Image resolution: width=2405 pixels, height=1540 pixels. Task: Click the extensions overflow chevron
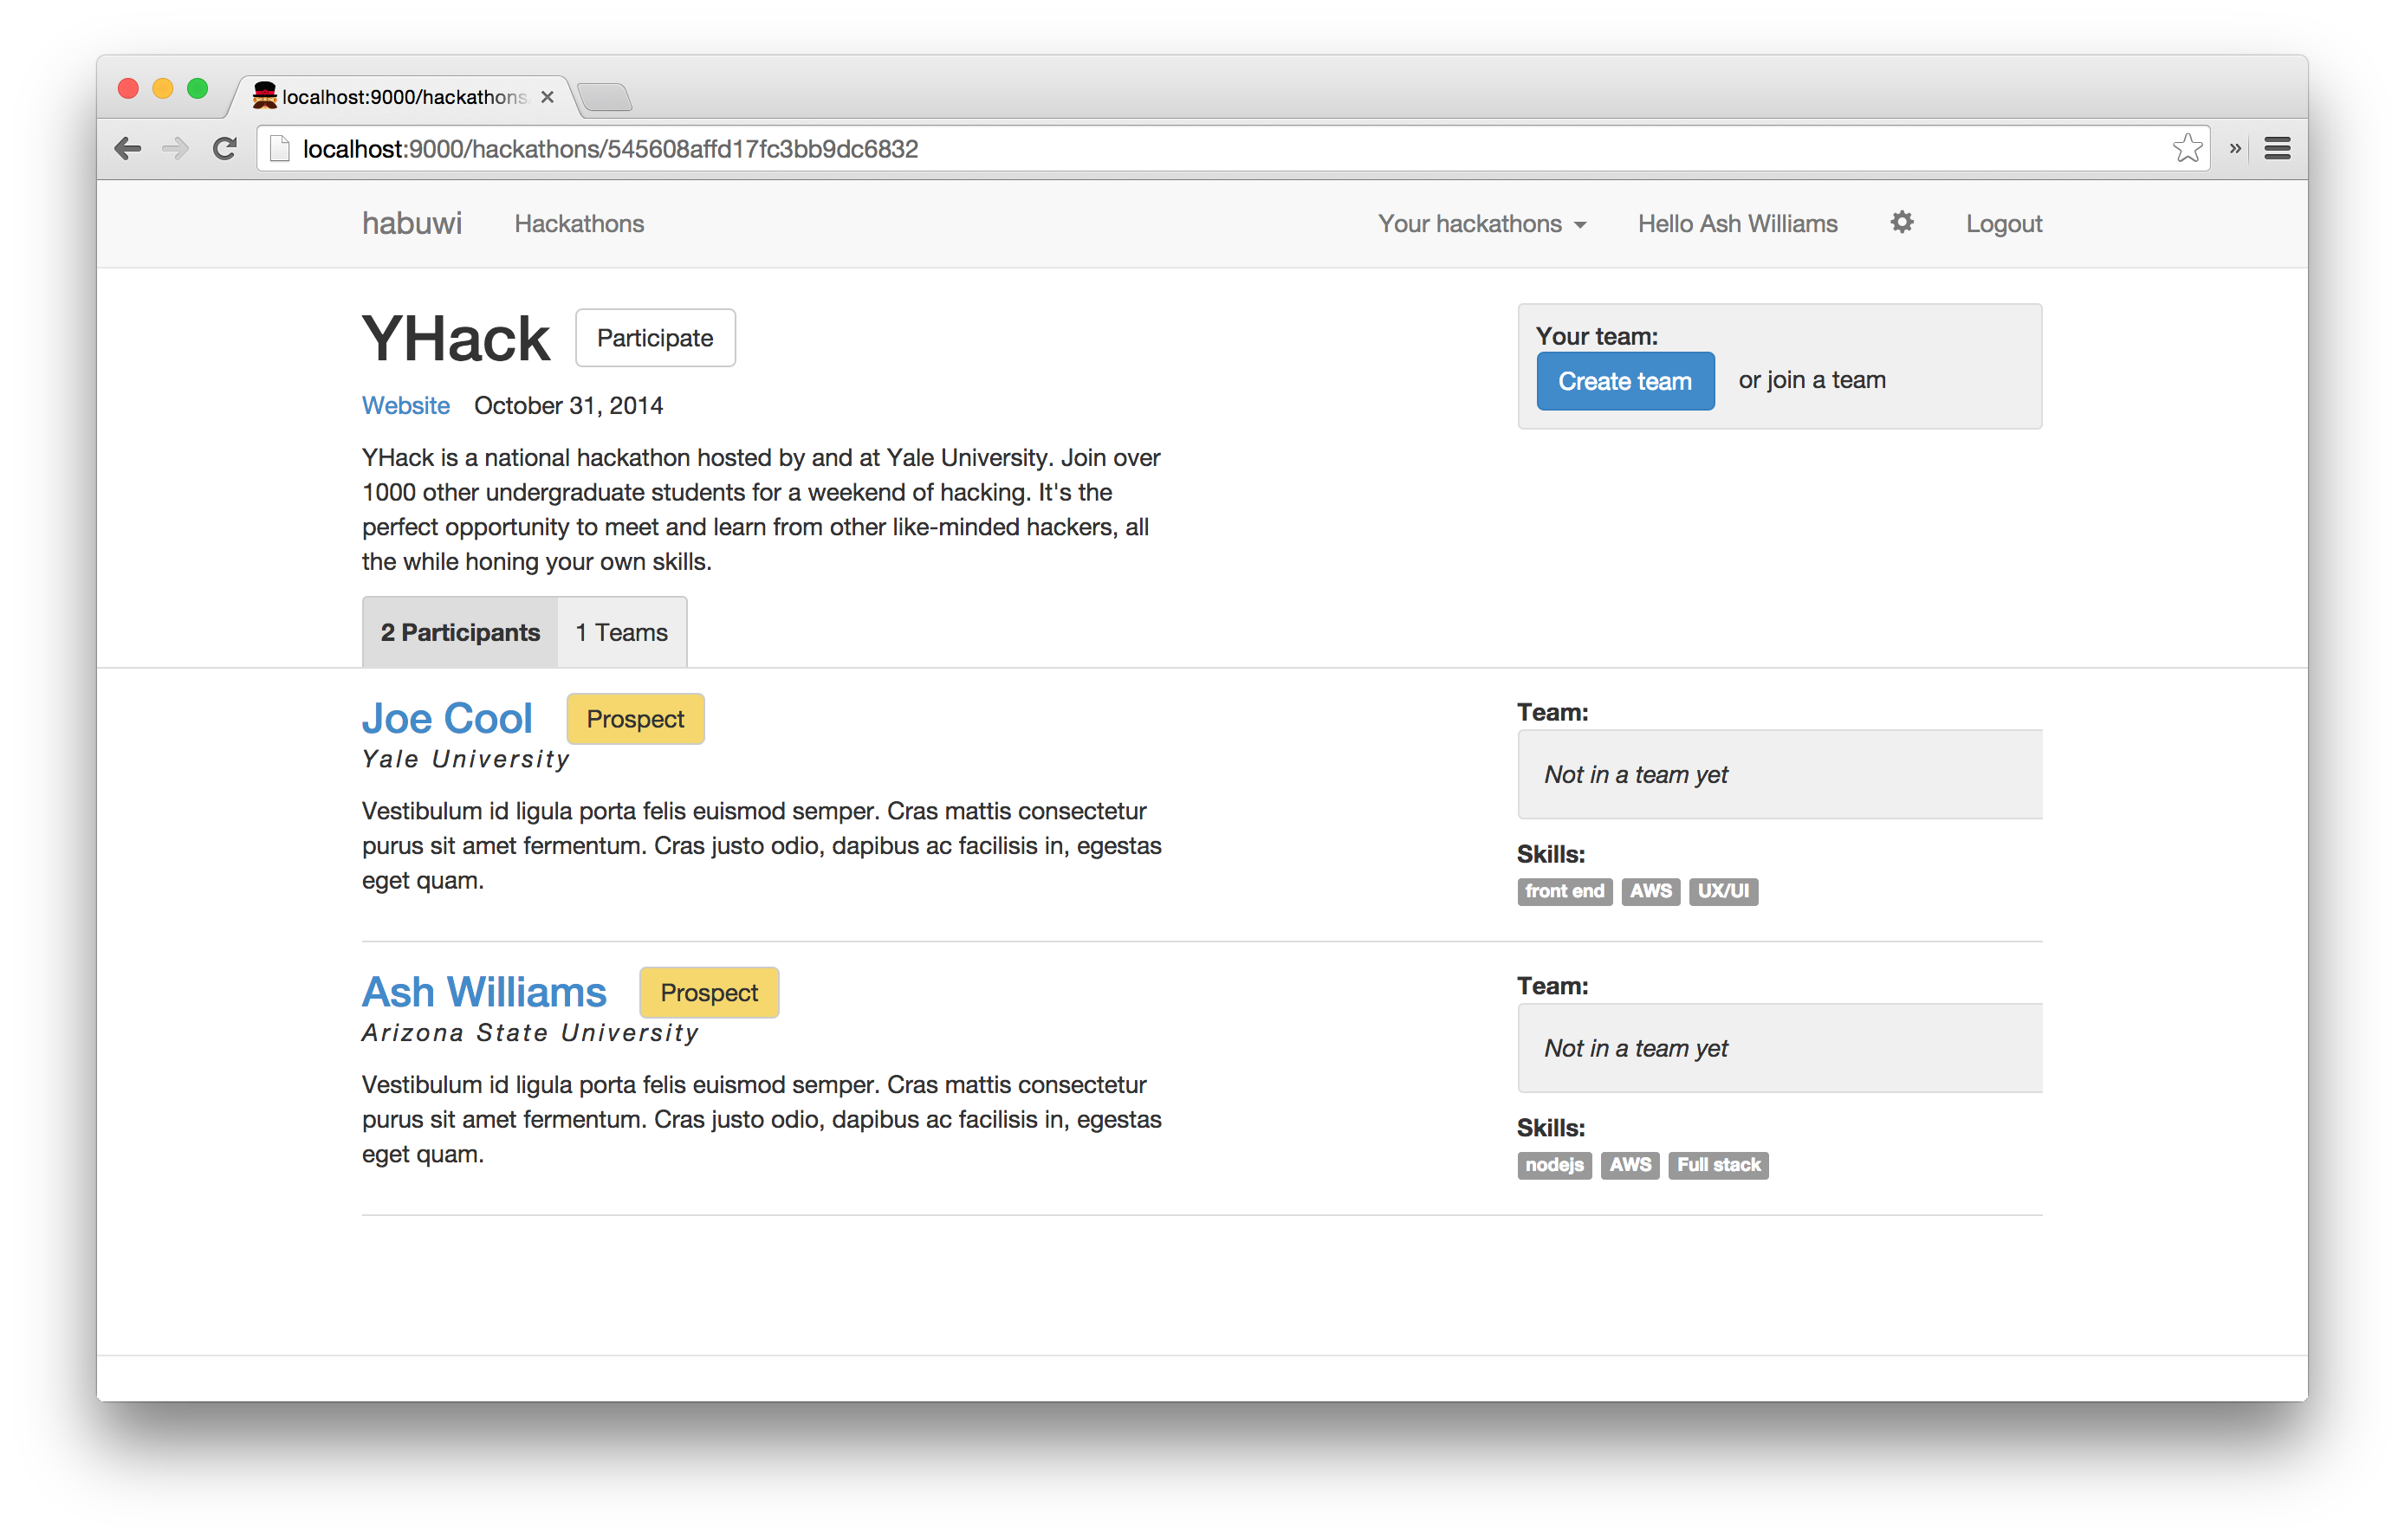(x=2234, y=149)
